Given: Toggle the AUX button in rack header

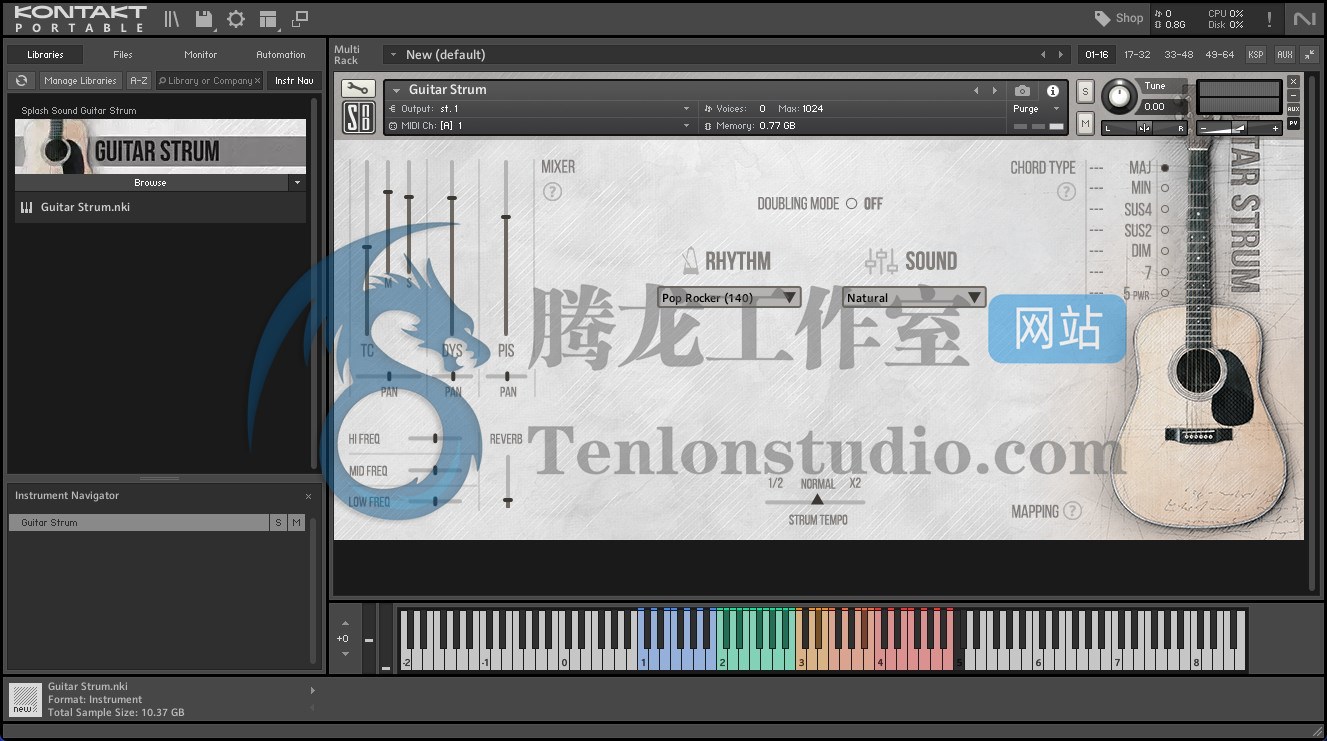Looking at the screenshot, I should coord(1285,55).
